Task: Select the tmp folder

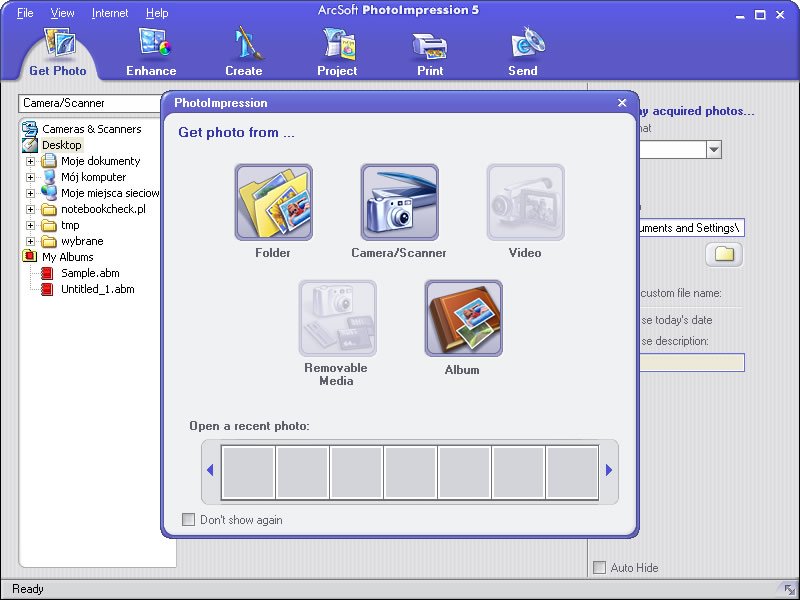Action: pos(70,225)
